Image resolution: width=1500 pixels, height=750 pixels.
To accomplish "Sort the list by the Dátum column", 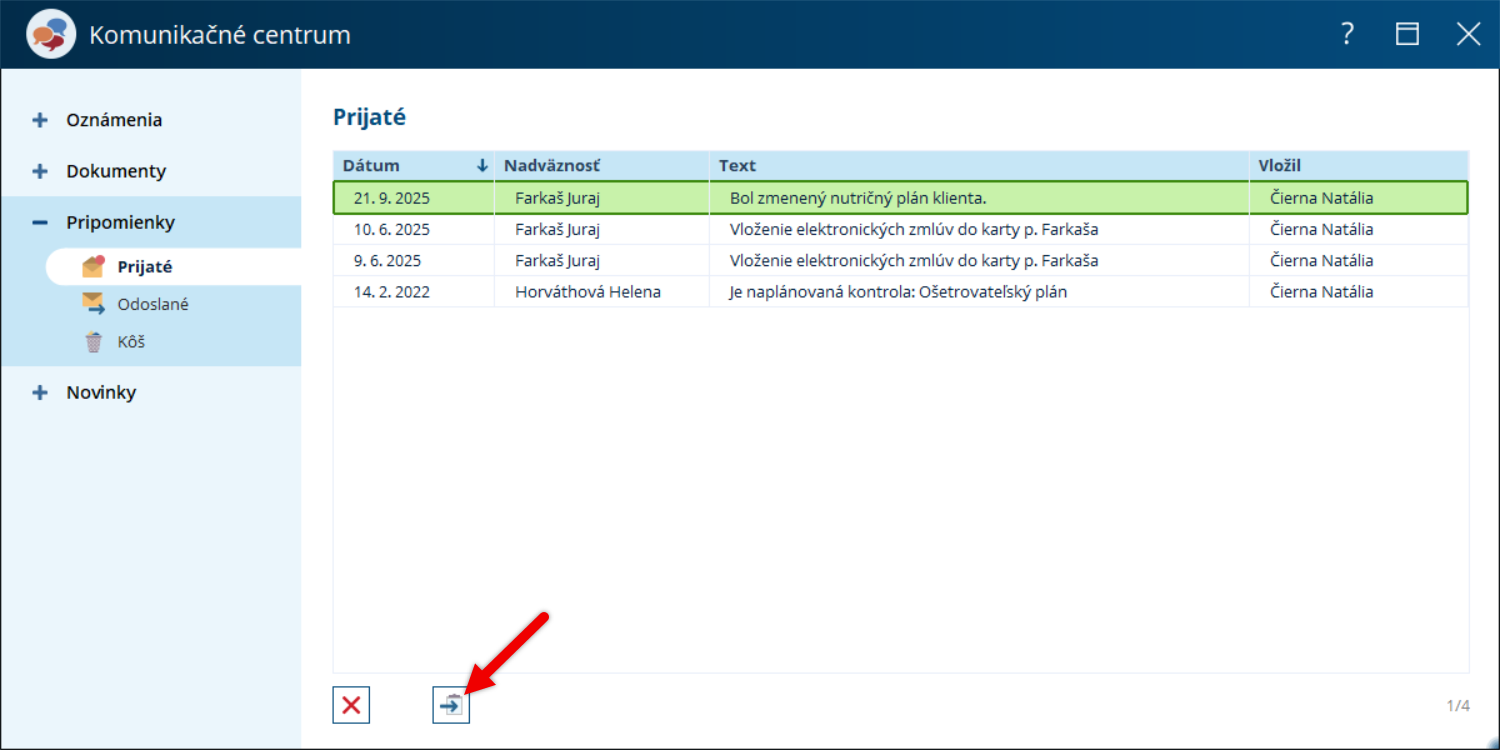I will click(x=414, y=166).
